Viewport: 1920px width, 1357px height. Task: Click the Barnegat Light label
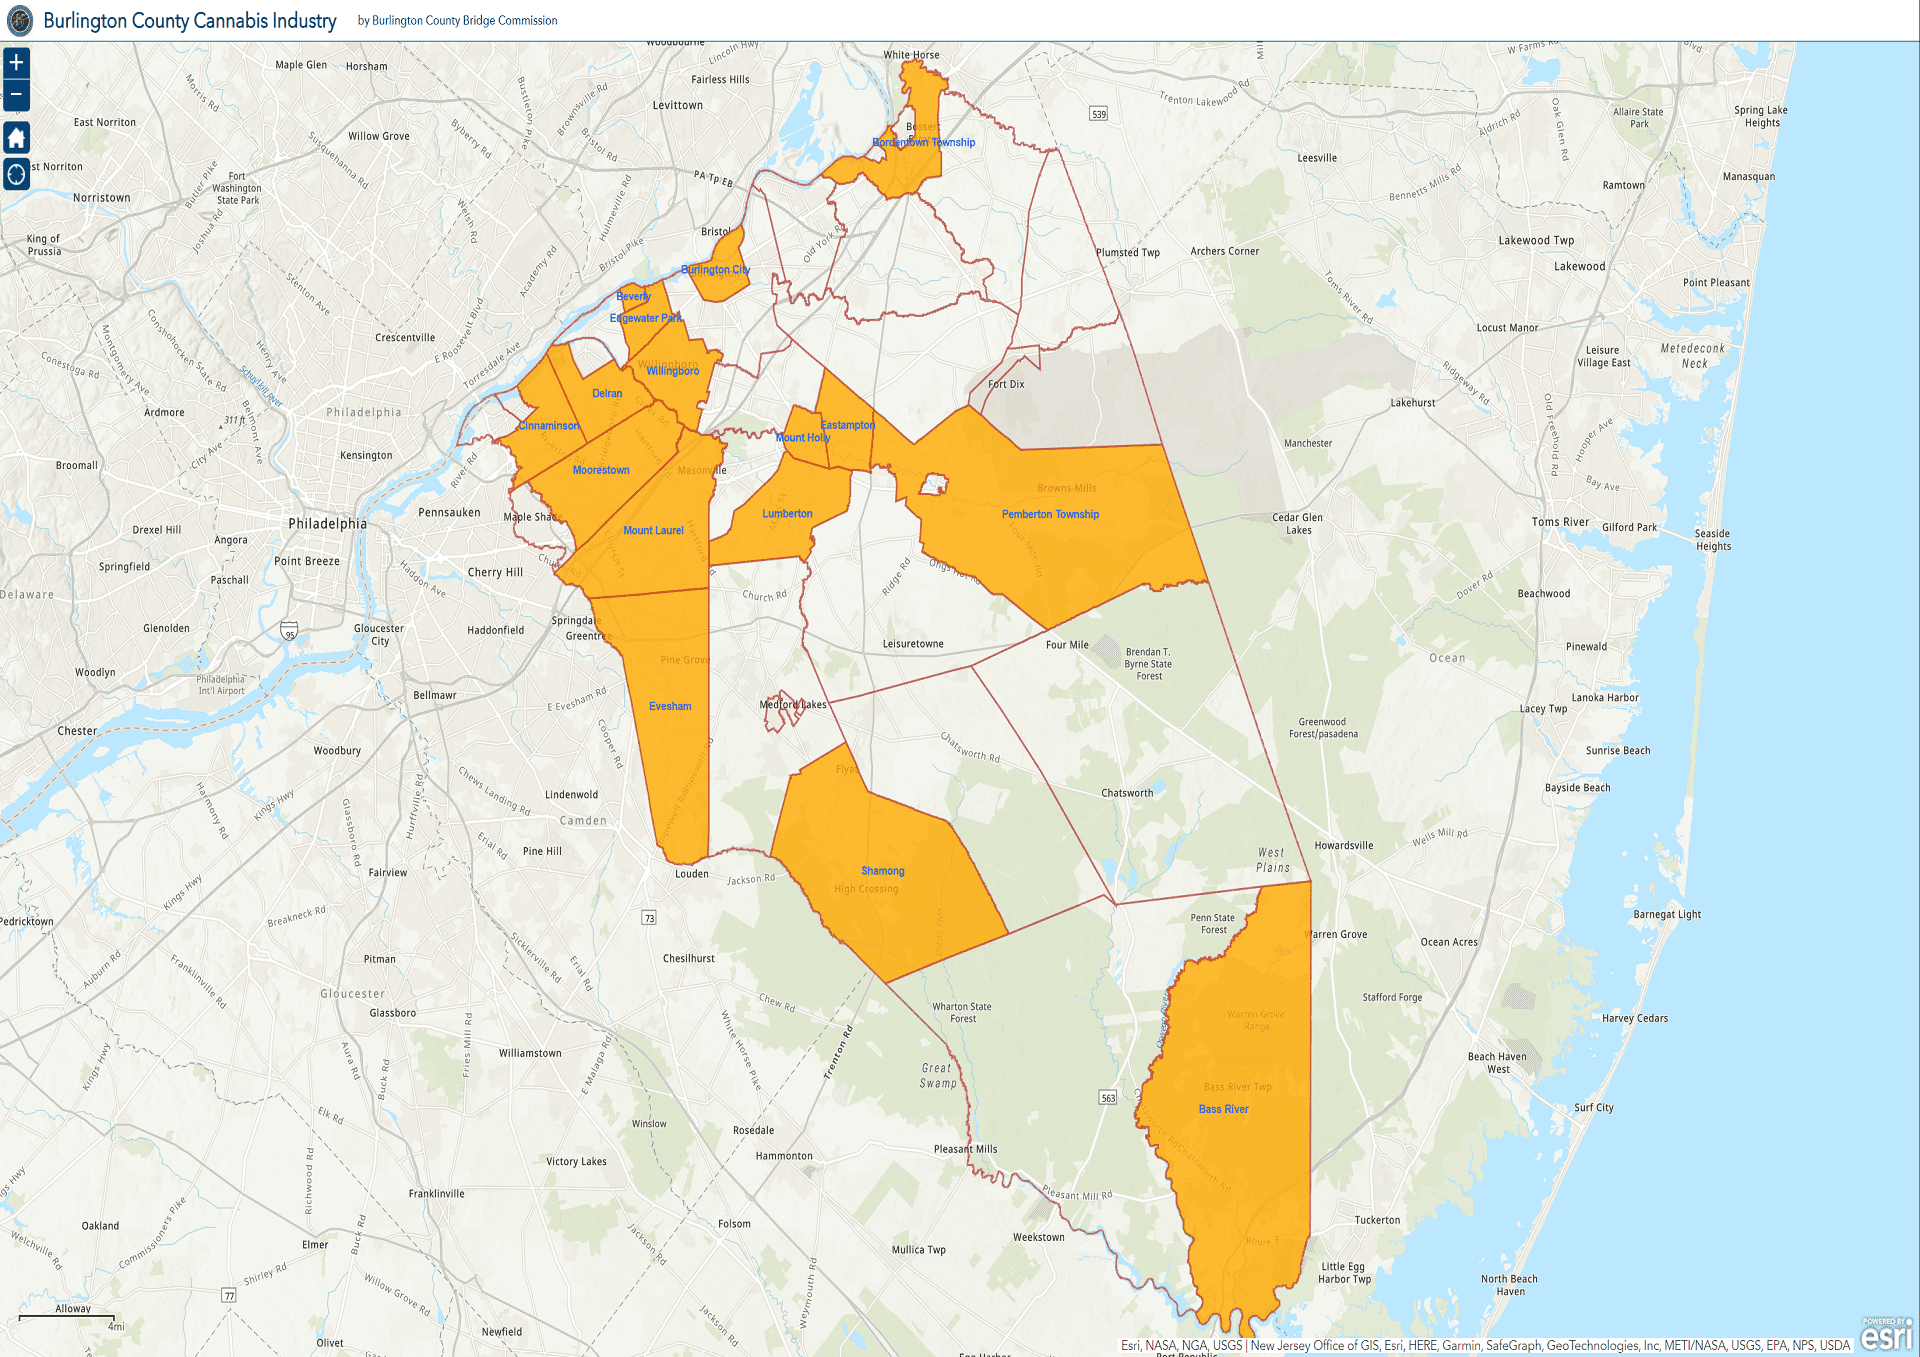coord(1667,914)
